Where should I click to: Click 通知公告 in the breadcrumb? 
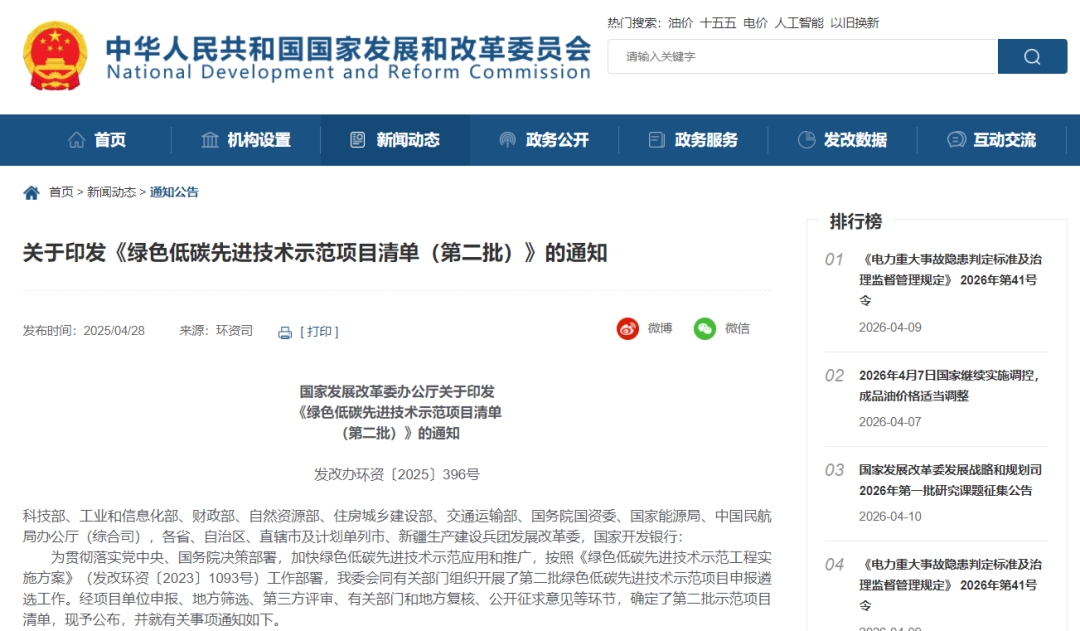point(174,192)
